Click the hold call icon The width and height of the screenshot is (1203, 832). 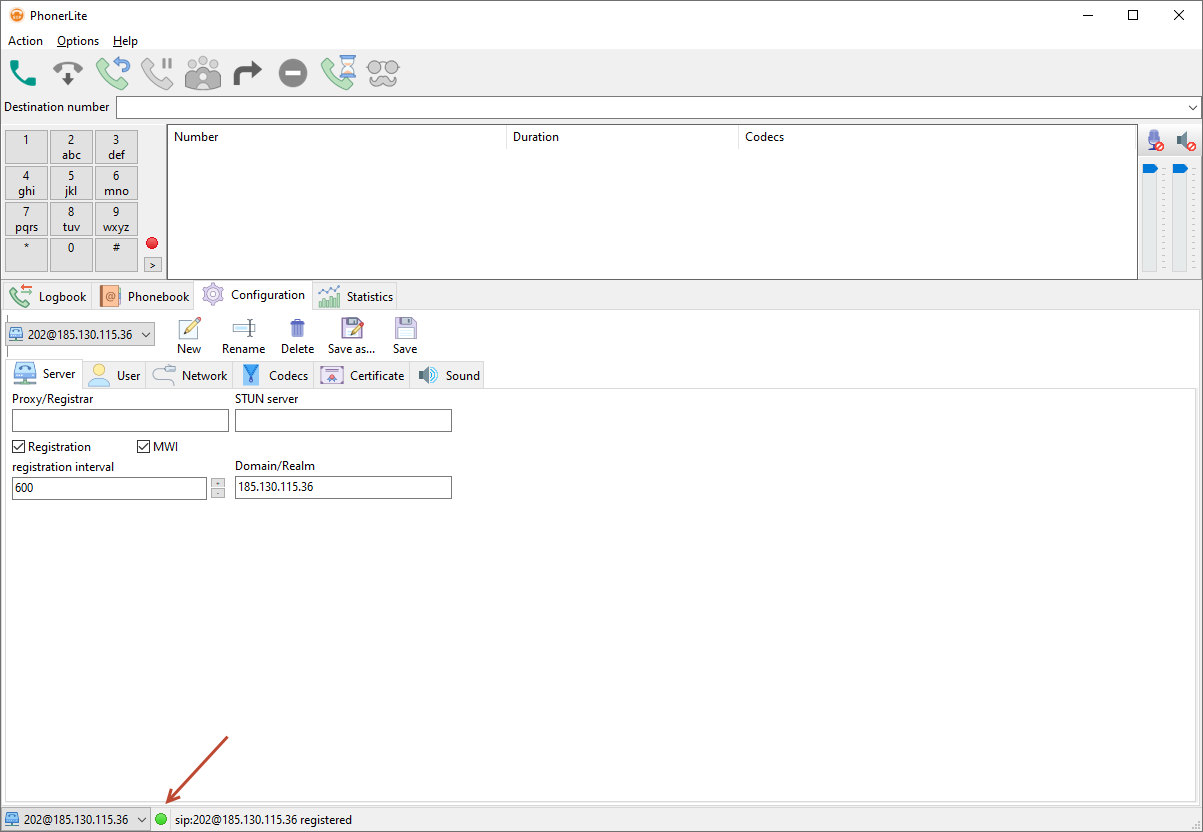tap(157, 73)
